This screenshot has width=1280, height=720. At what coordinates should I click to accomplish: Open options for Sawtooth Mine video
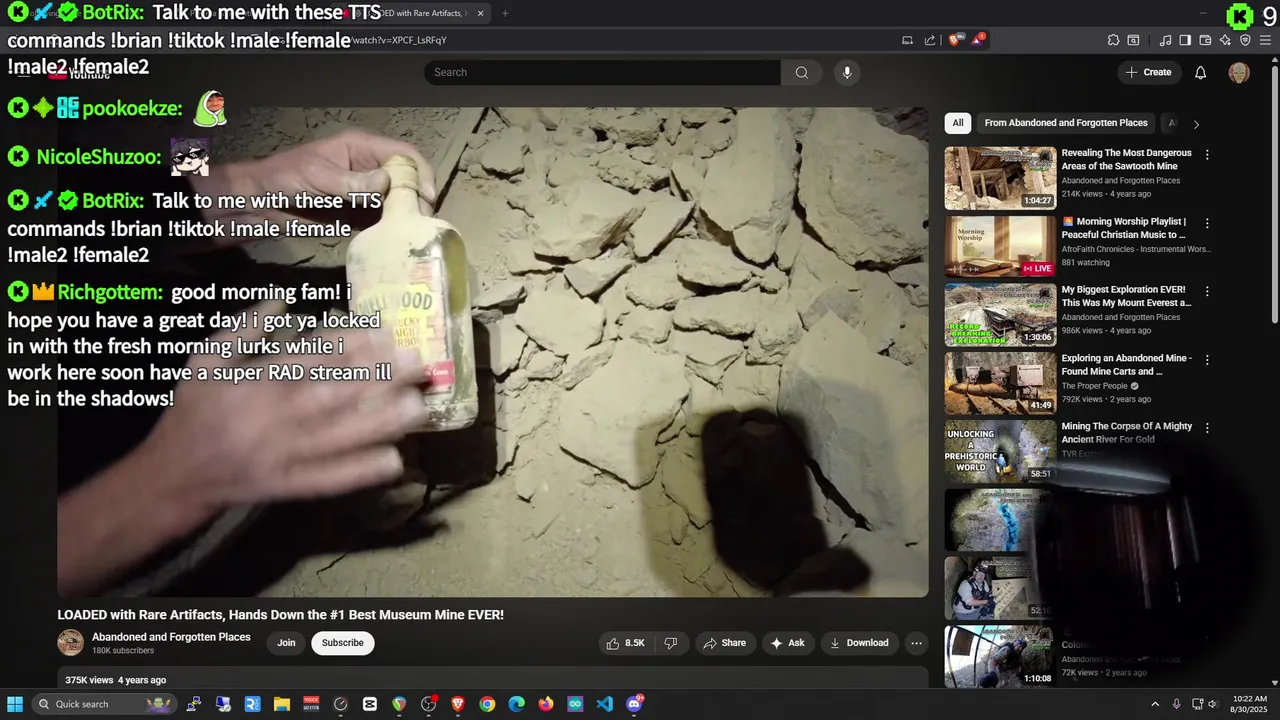click(1207, 155)
